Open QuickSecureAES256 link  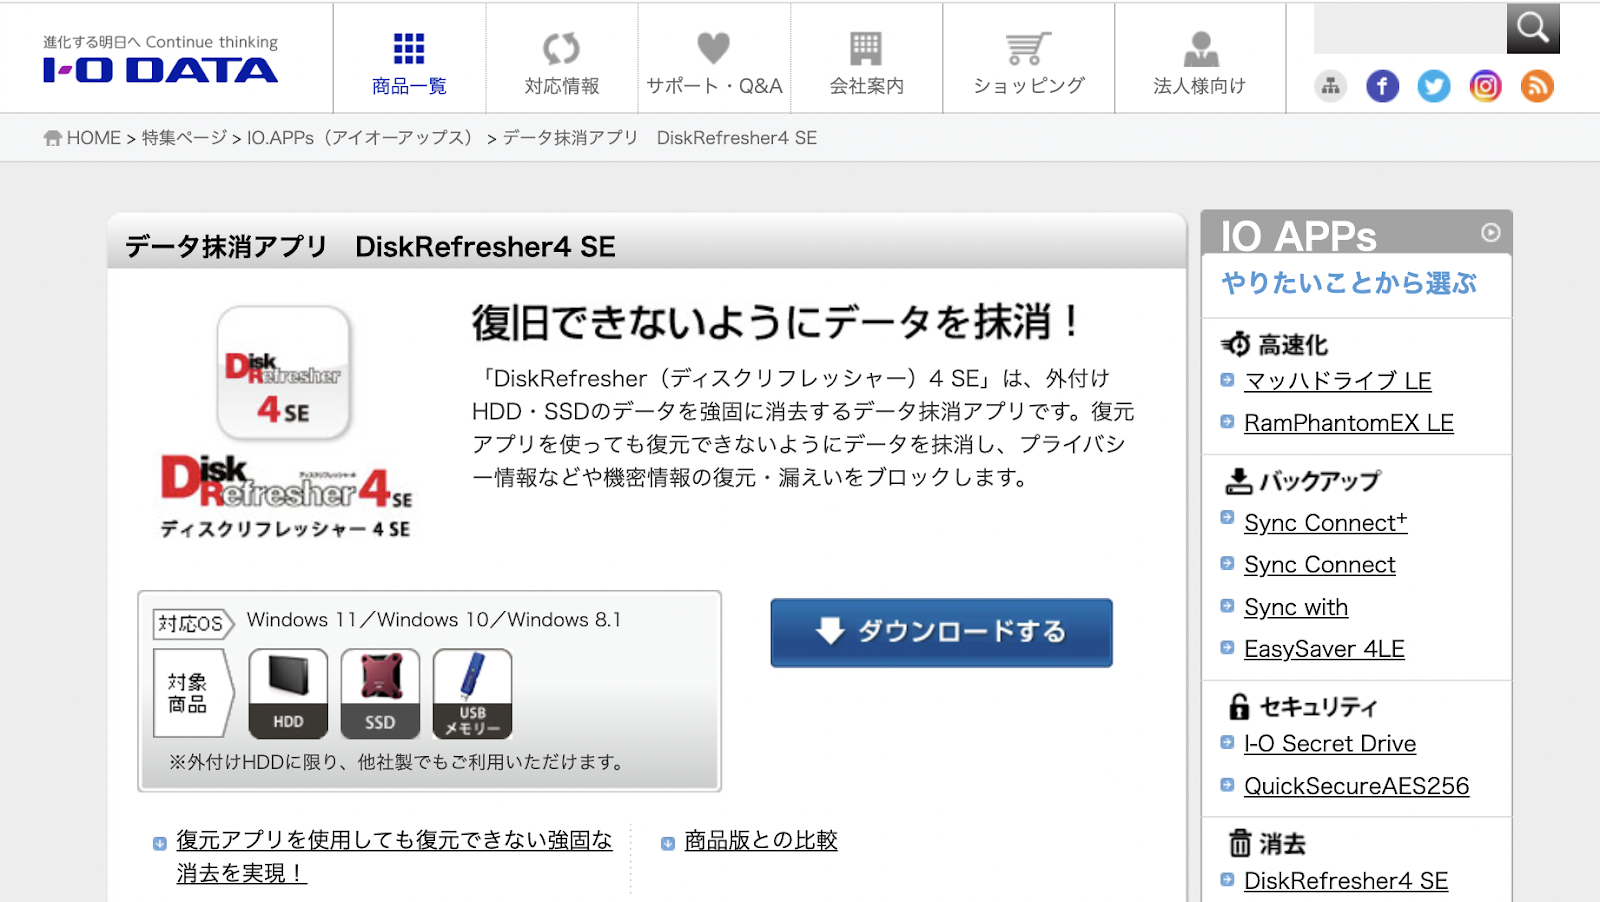(x=1357, y=786)
